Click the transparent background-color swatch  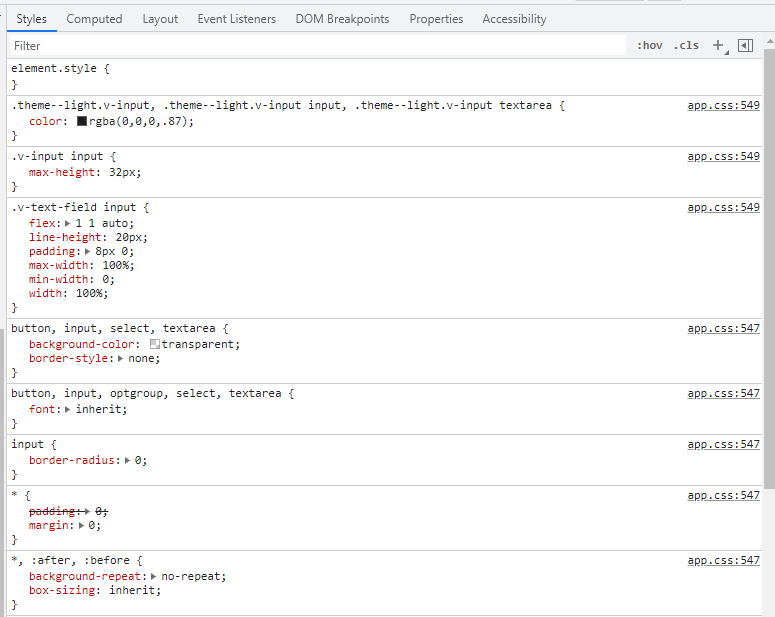(155, 344)
